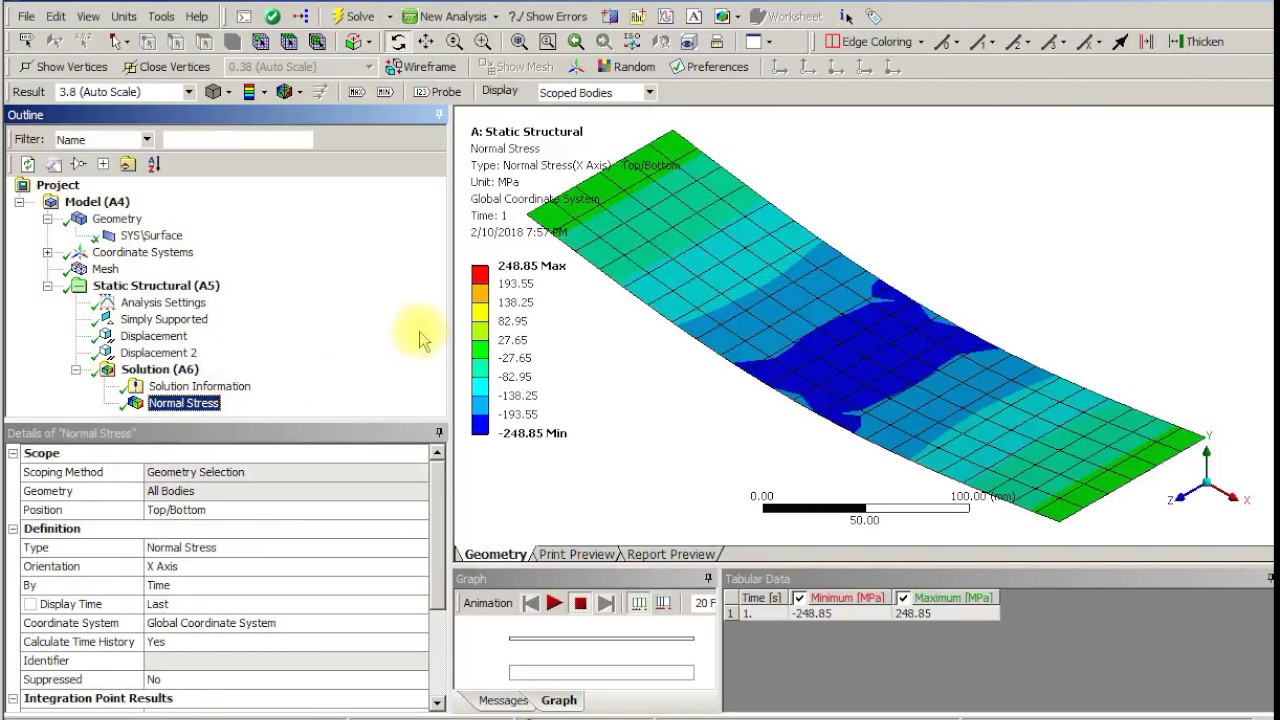Select Solution Information in the tree
Image resolution: width=1280 pixels, height=720 pixels.
[x=199, y=387]
